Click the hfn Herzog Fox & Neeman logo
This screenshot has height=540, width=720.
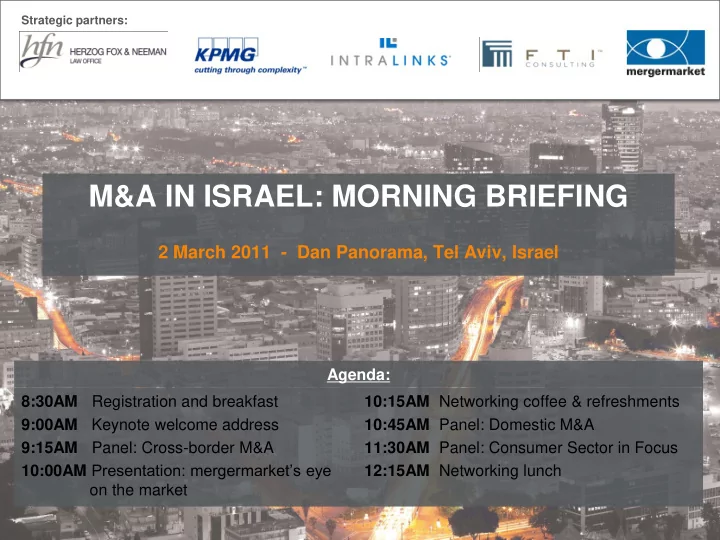(93, 51)
